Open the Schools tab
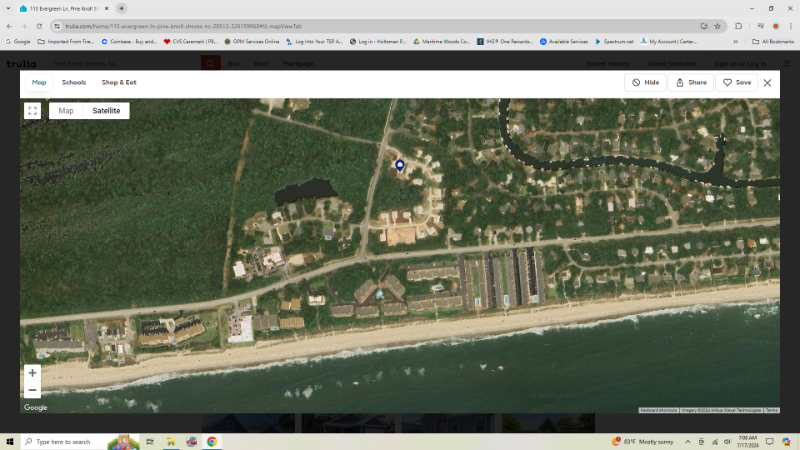This screenshot has height=450, width=800. coord(74,82)
